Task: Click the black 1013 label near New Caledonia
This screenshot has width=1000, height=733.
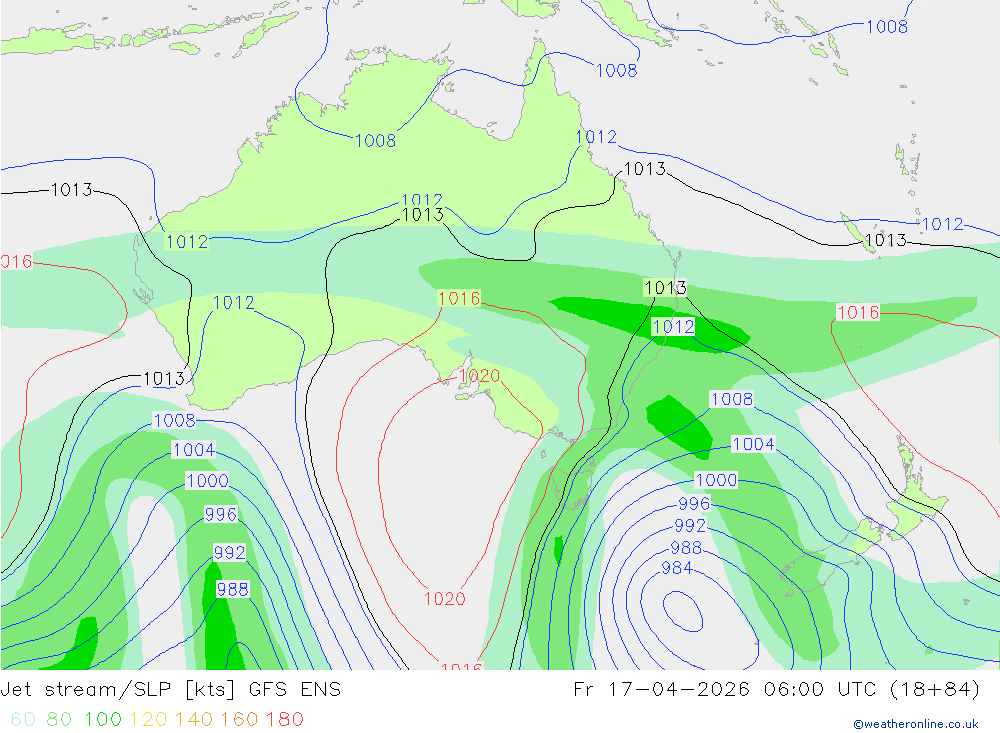Action: tap(886, 241)
